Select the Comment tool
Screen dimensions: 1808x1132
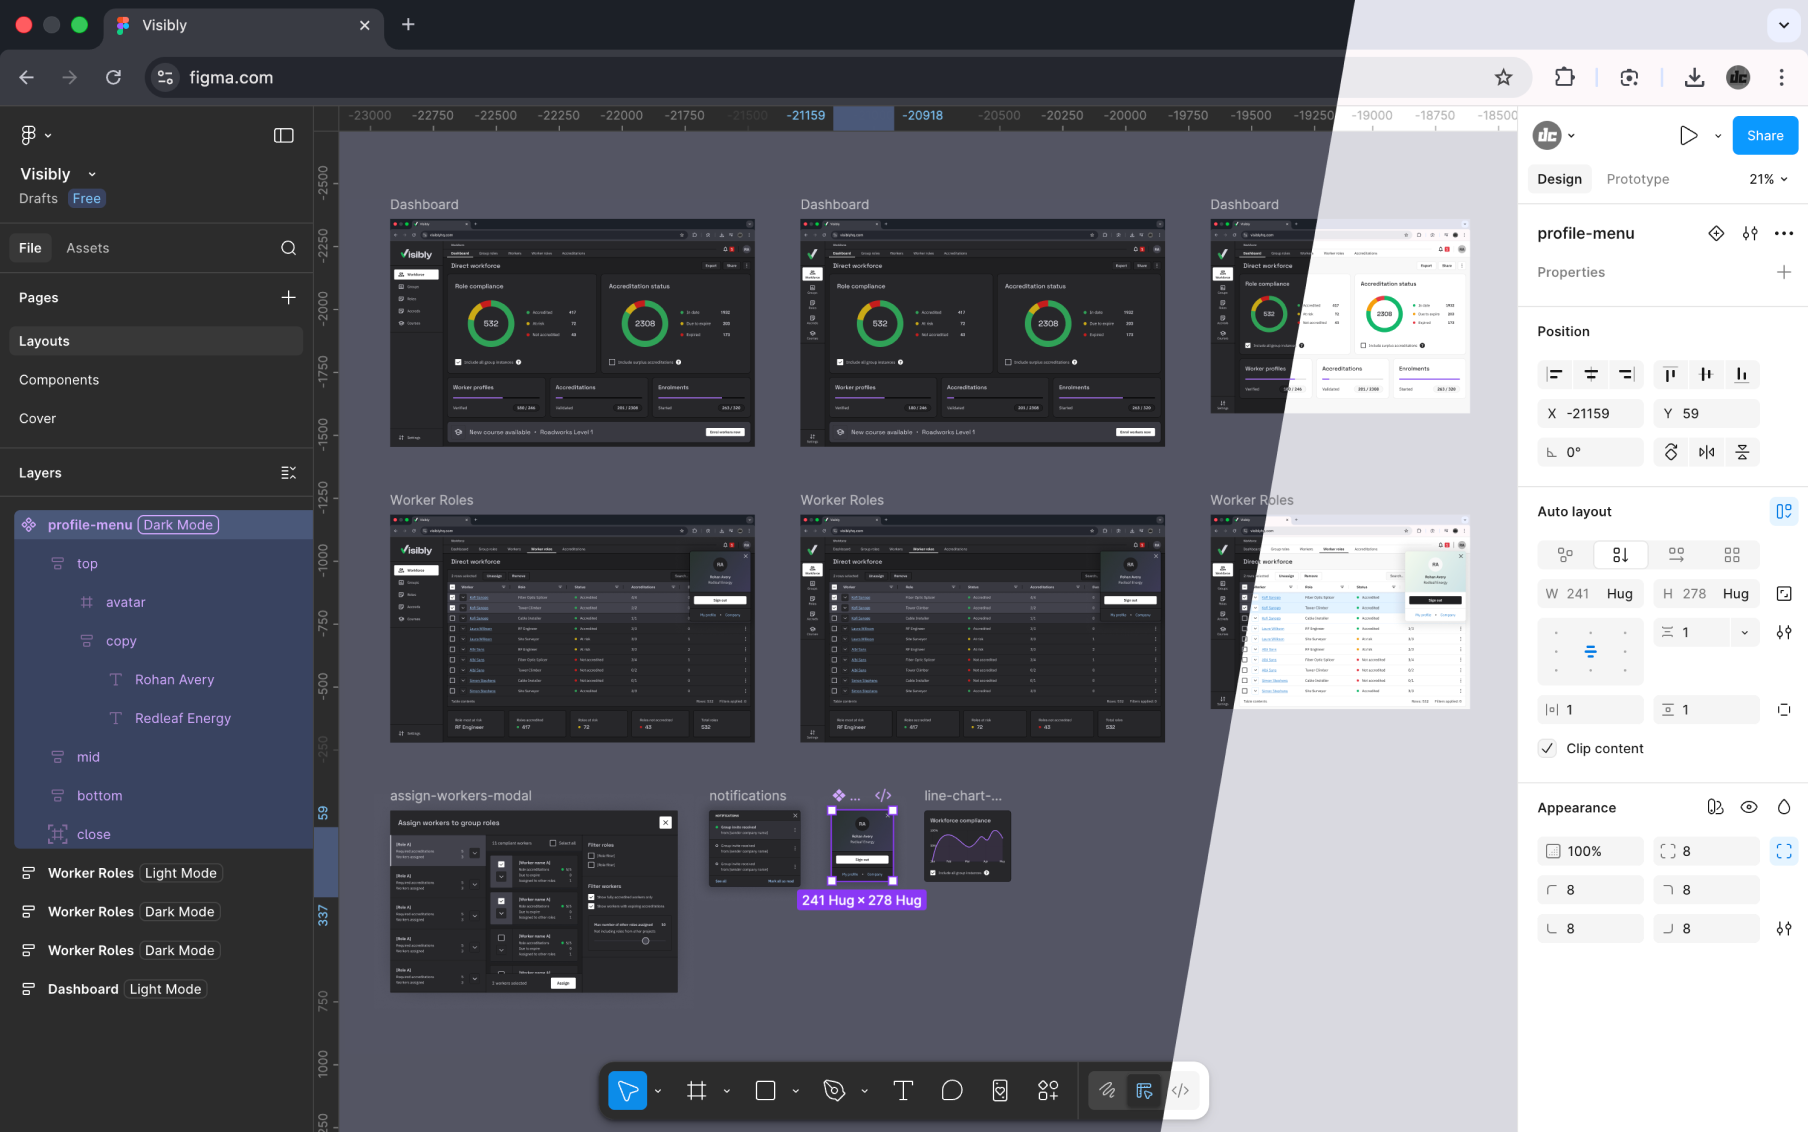(x=952, y=1091)
